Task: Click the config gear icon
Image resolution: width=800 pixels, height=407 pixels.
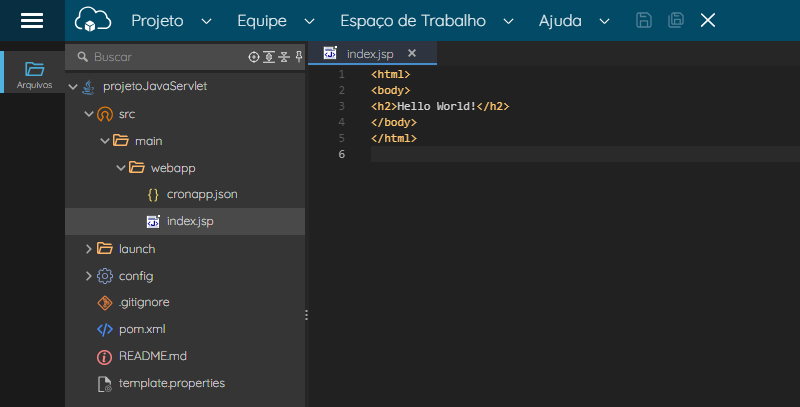Action: 105,276
